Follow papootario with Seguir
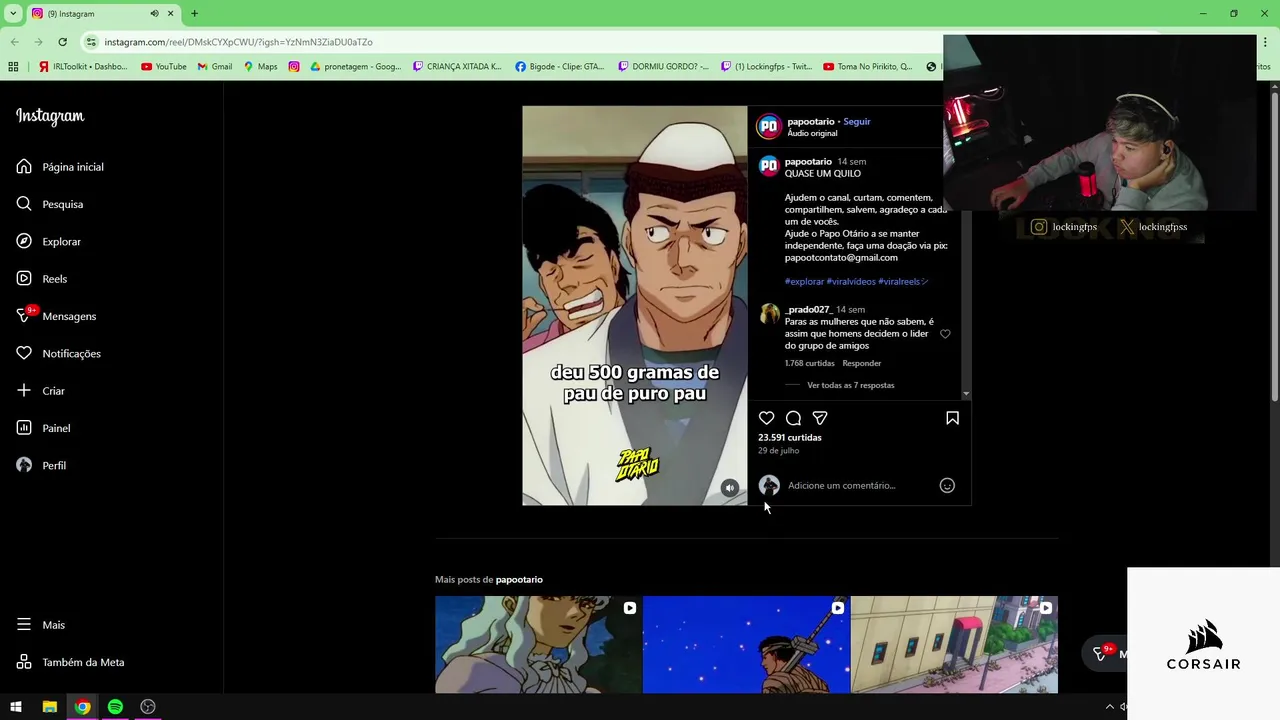Image resolution: width=1280 pixels, height=720 pixels. pyautogui.click(x=857, y=122)
